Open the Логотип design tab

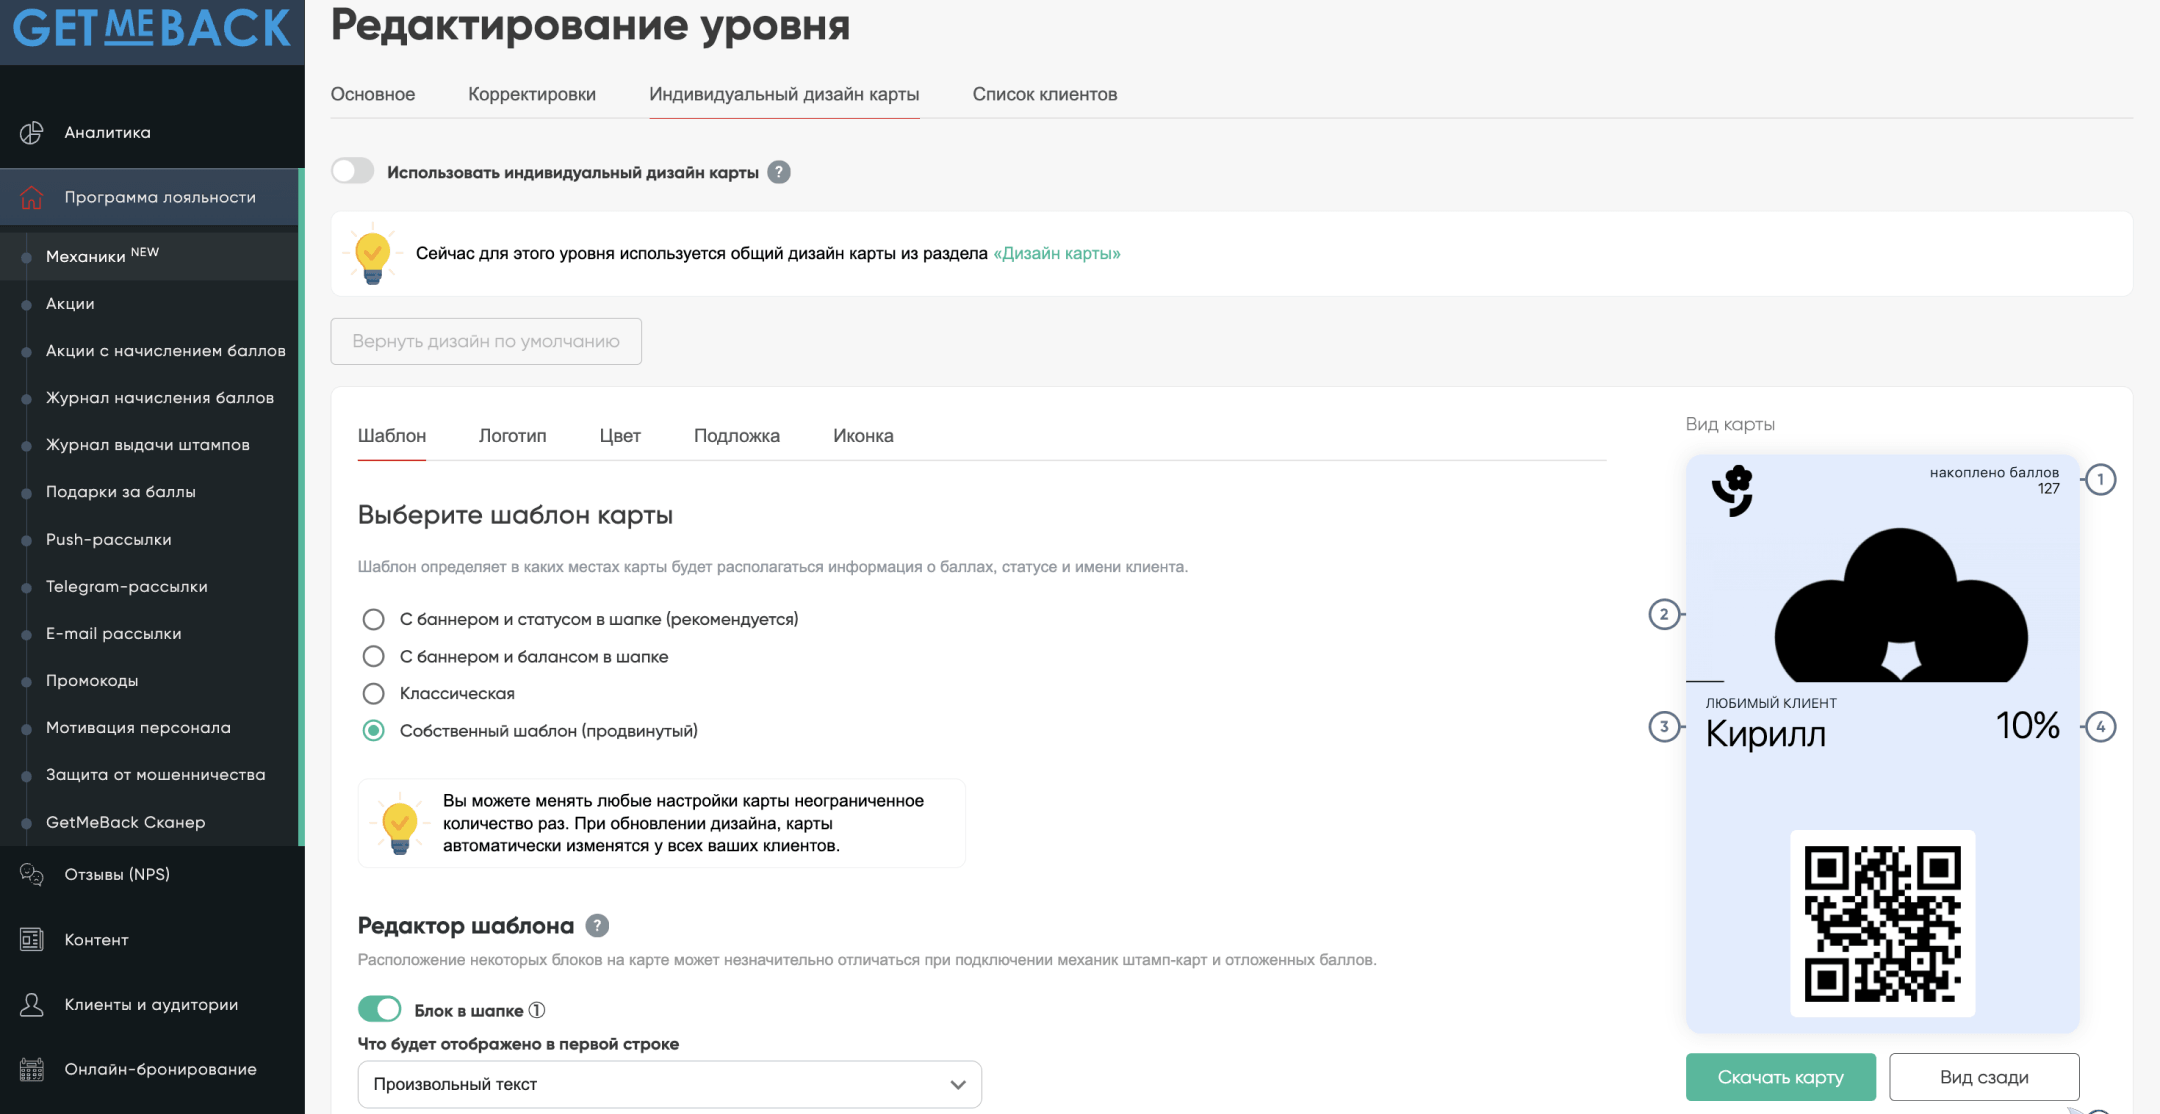[512, 436]
